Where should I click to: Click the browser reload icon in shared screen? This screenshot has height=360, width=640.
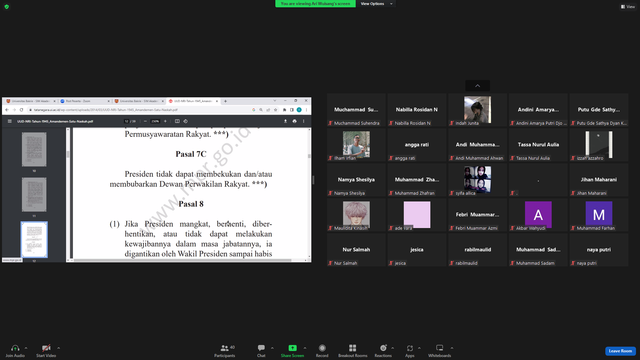21,110
